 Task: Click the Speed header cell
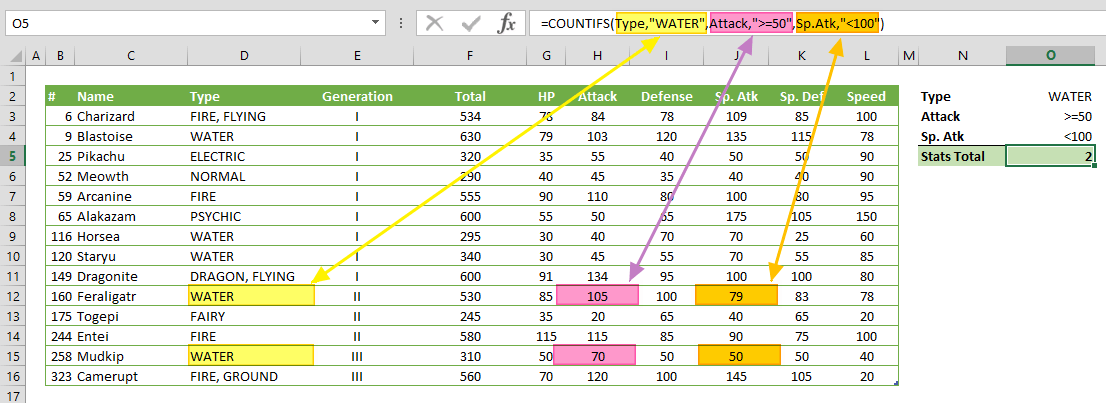[866, 97]
